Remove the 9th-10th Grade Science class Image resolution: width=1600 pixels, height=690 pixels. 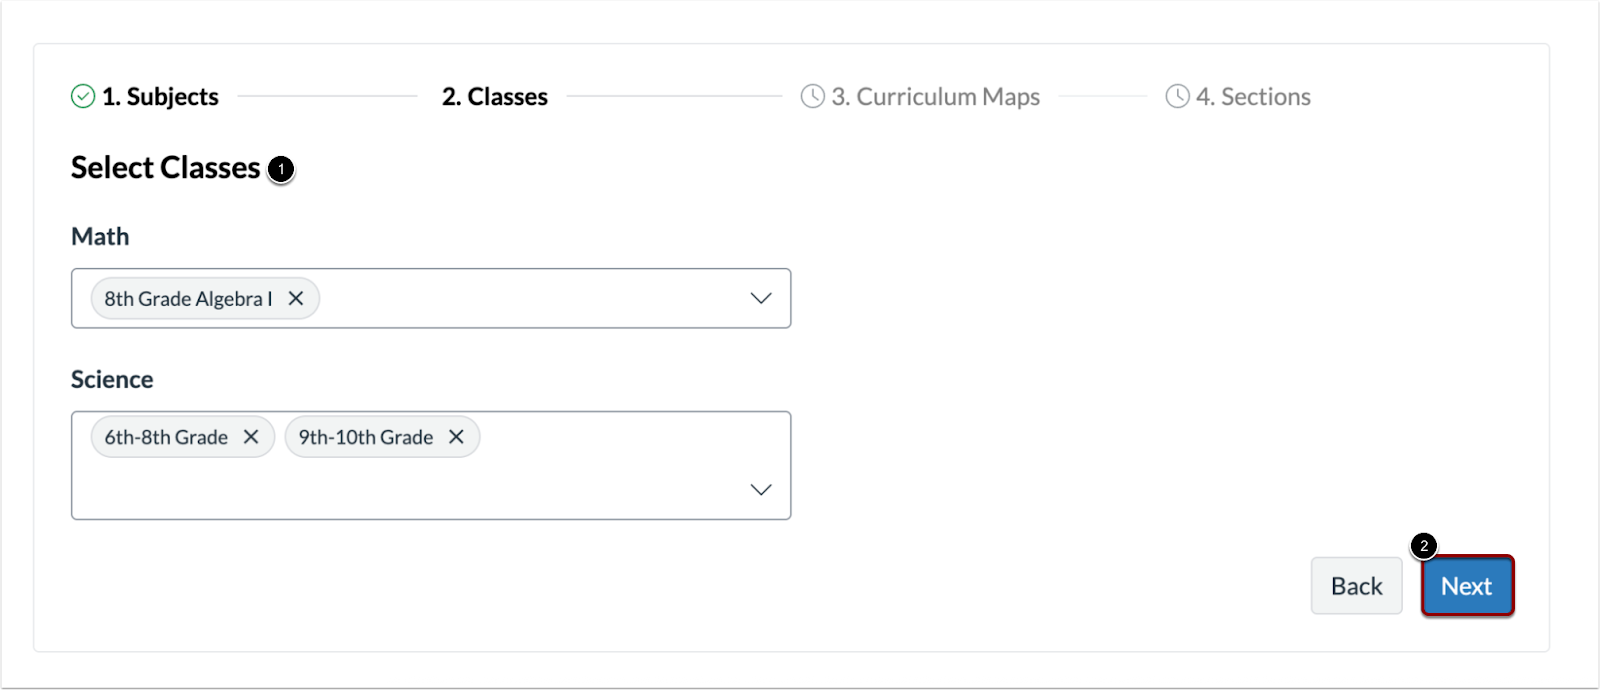456,436
